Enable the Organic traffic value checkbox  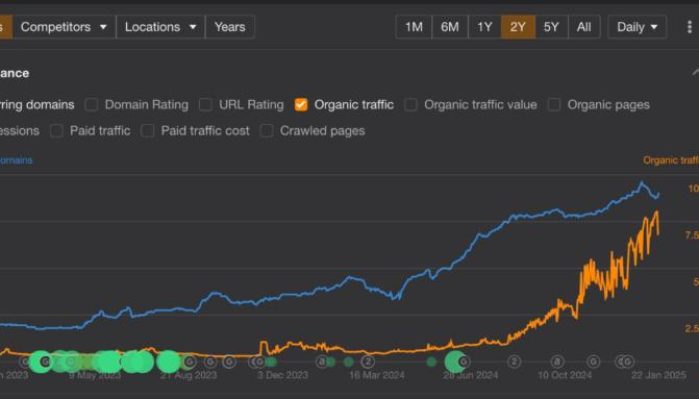(411, 105)
